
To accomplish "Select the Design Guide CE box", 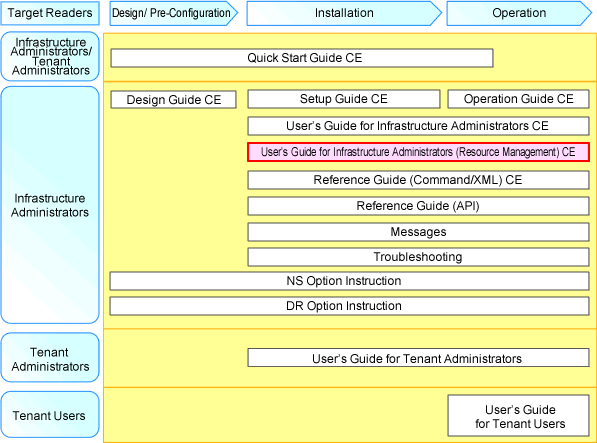I will pyautogui.click(x=174, y=100).
